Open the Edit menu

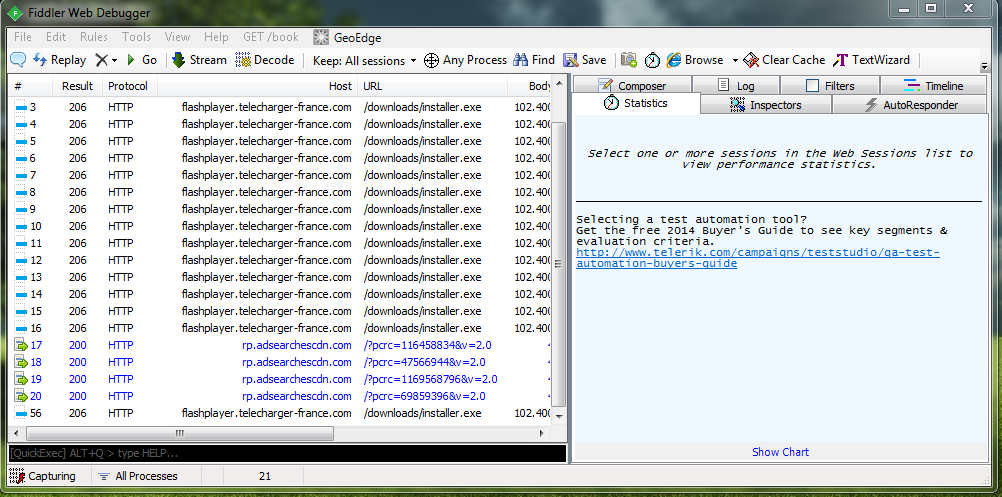click(x=56, y=37)
